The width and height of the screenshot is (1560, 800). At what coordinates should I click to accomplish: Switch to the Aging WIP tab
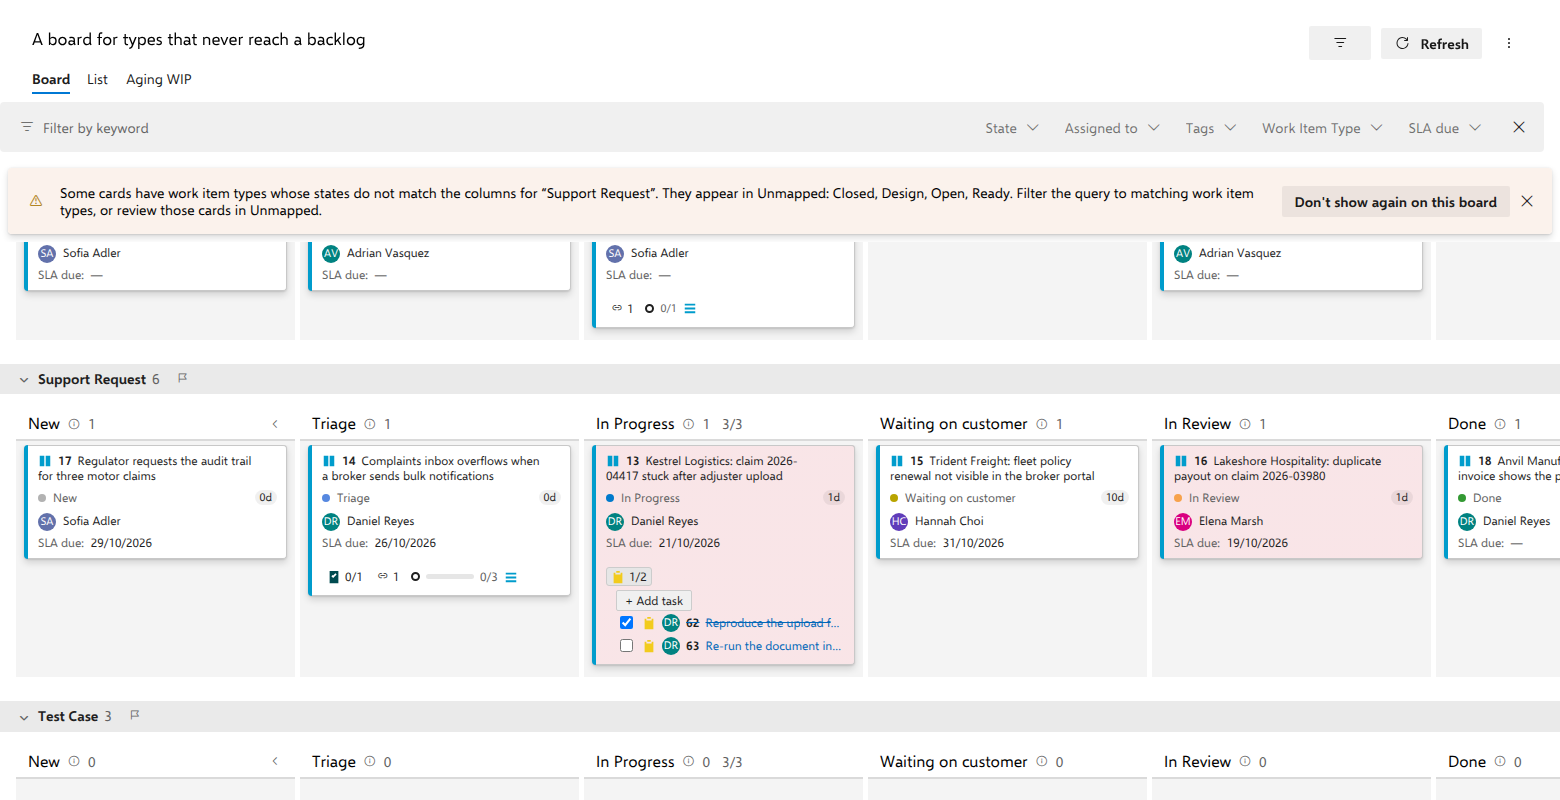click(x=159, y=79)
